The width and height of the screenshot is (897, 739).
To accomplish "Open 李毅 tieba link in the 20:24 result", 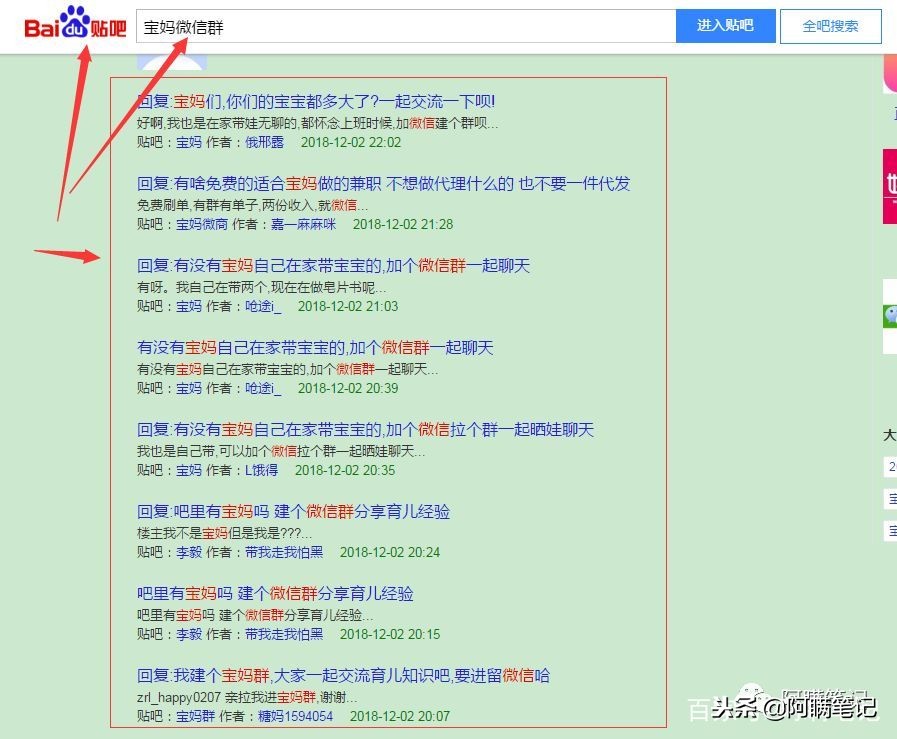I will point(189,552).
